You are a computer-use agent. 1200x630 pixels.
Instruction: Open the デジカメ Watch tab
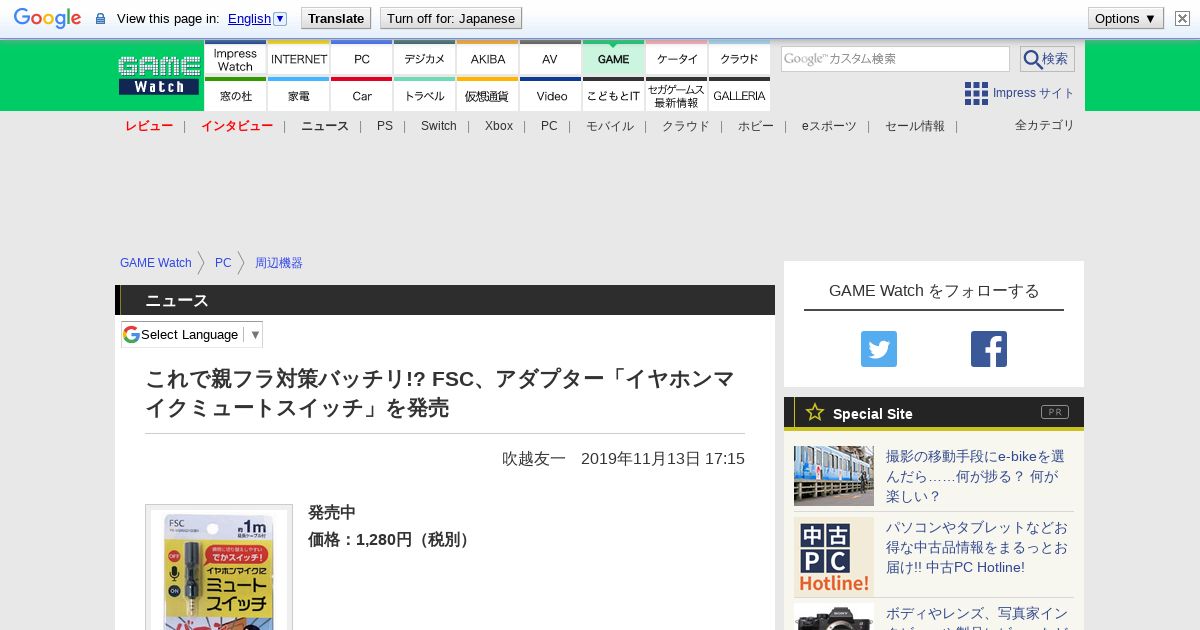(424, 59)
